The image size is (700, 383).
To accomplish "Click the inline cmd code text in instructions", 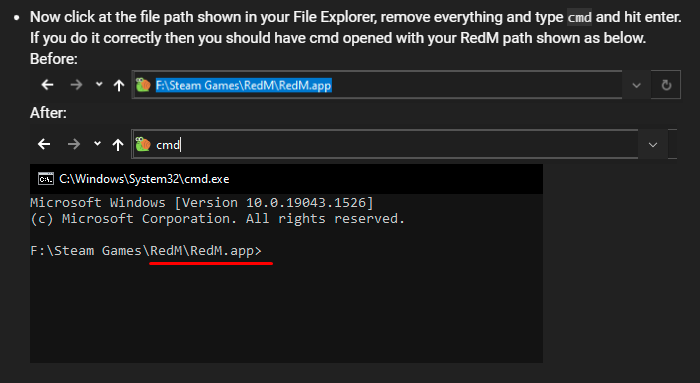I will (579, 17).
